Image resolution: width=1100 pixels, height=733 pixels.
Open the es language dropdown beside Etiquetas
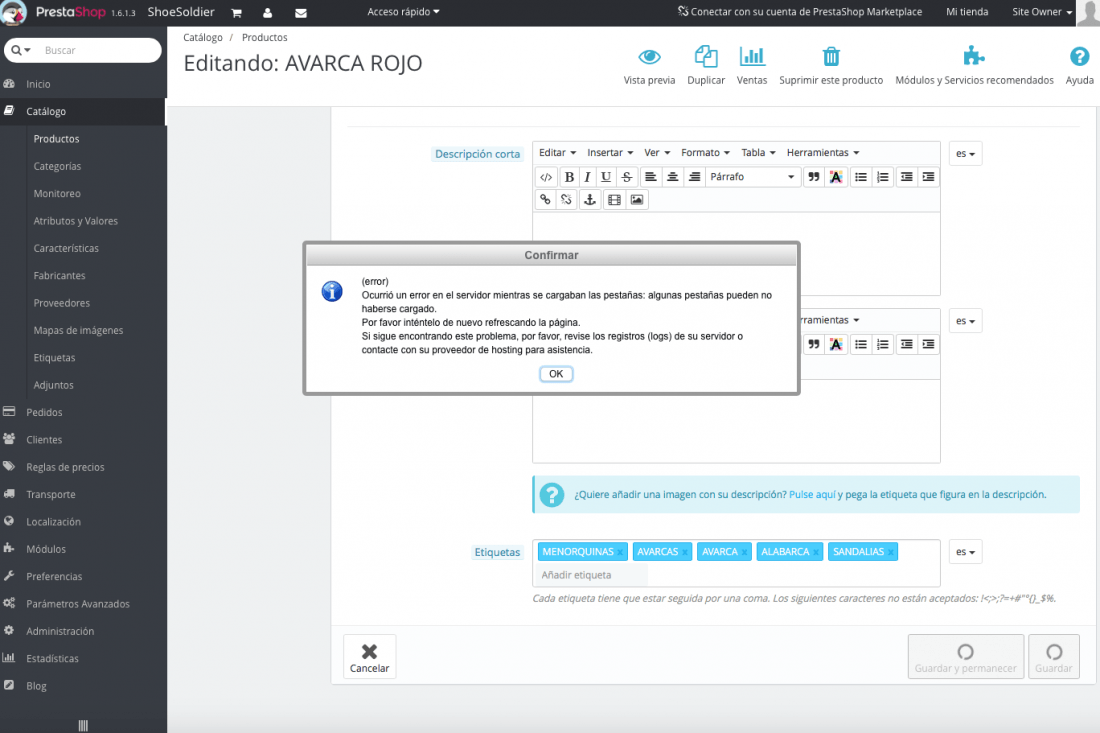point(965,552)
